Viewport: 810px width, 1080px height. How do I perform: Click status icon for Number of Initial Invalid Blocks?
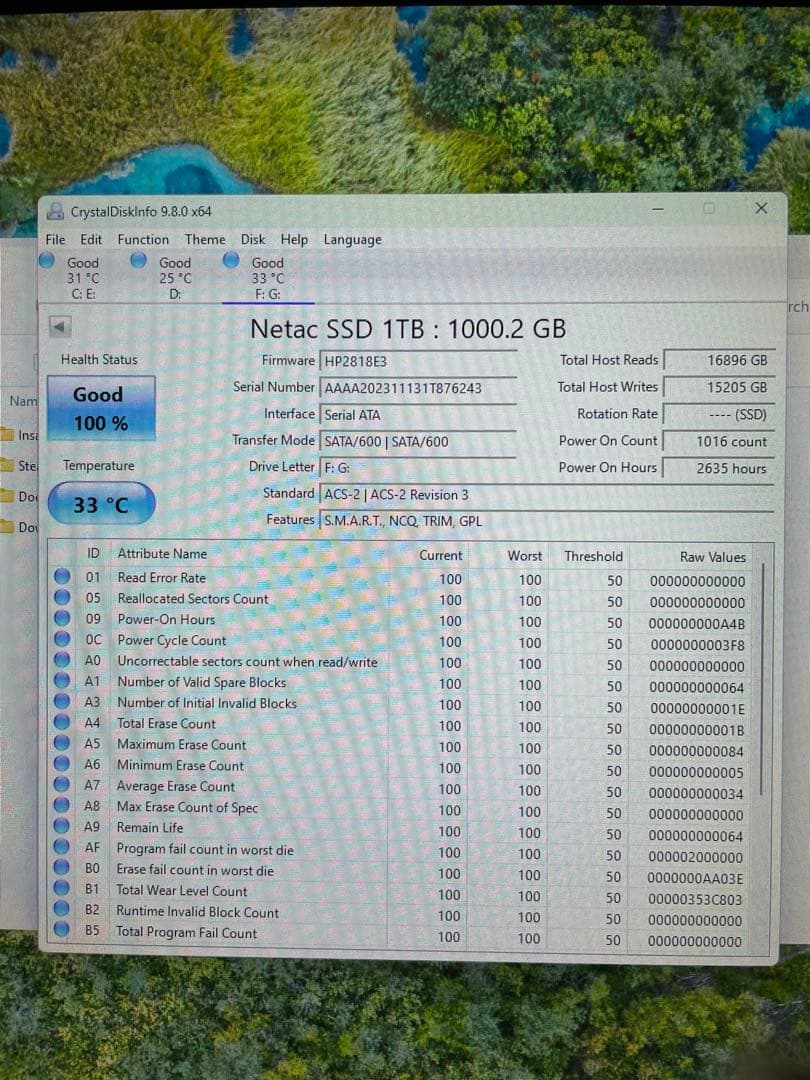pyautogui.click(x=62, y=700)
